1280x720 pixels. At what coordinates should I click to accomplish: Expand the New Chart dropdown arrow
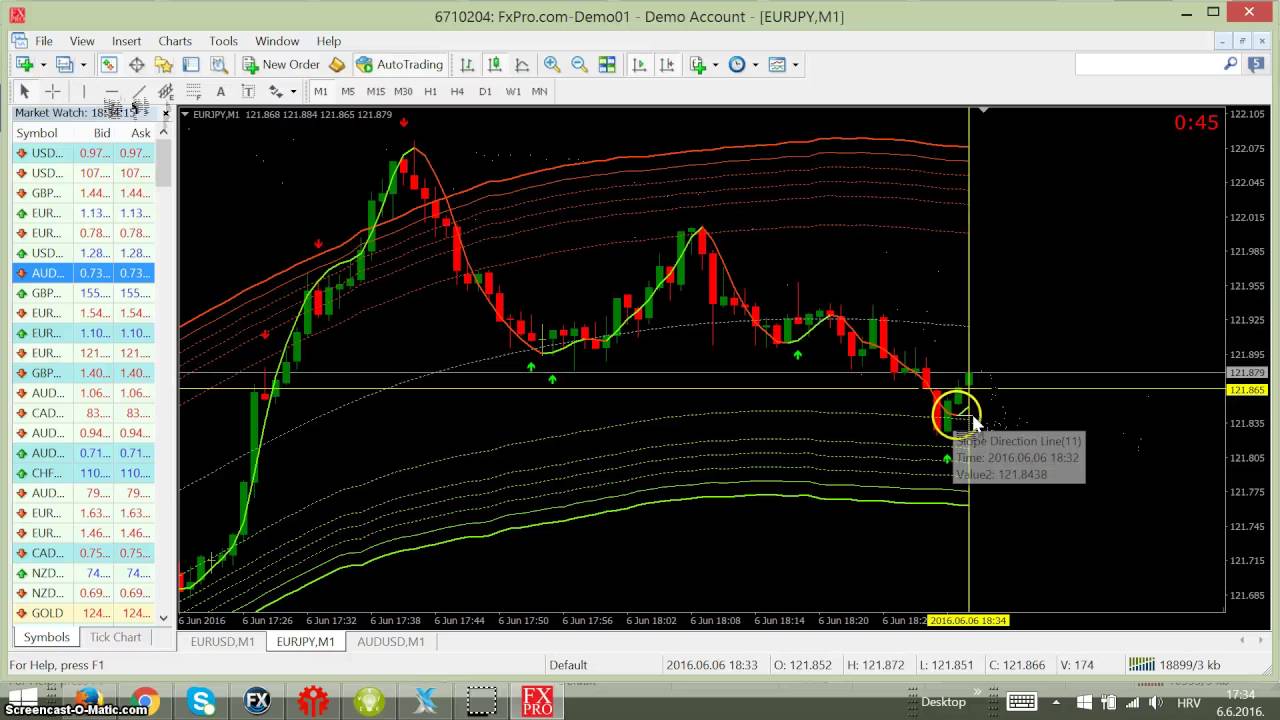click(43, 65)
